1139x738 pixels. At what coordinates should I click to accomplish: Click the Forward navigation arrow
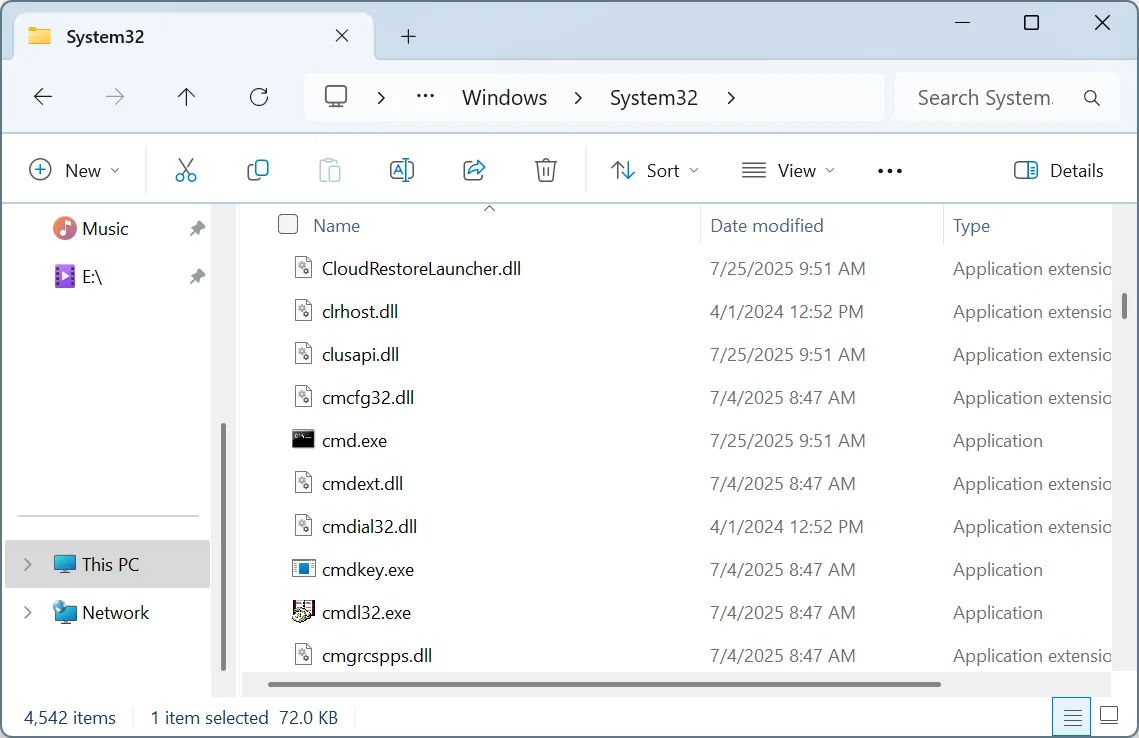115,97
